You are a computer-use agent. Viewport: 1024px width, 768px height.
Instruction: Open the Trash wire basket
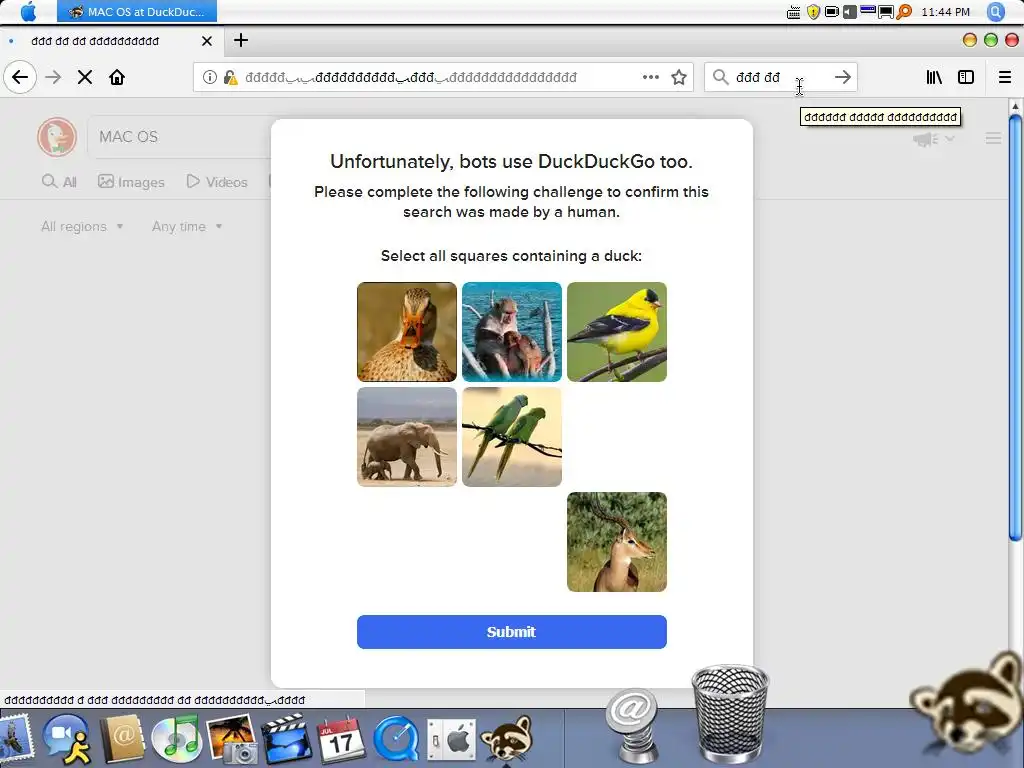click(730, 713)
